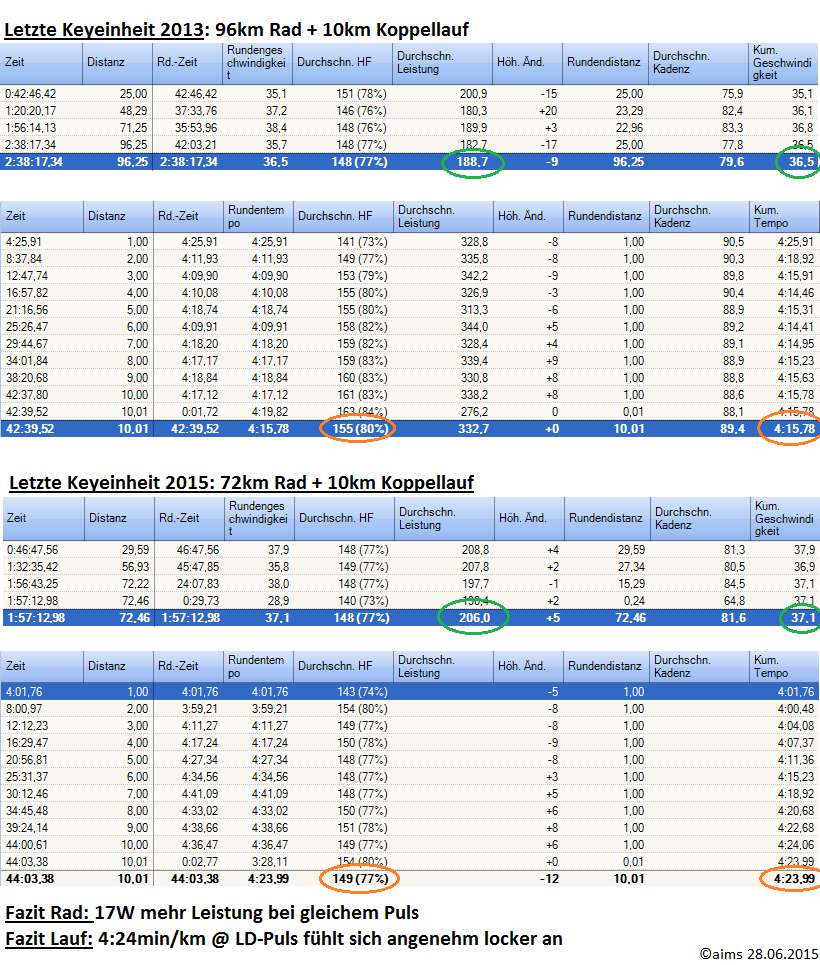Click the green-circled 36,5 speed total
Image resolution: width=820 pixels, height=965 pixels.
(x=800, y=161)
